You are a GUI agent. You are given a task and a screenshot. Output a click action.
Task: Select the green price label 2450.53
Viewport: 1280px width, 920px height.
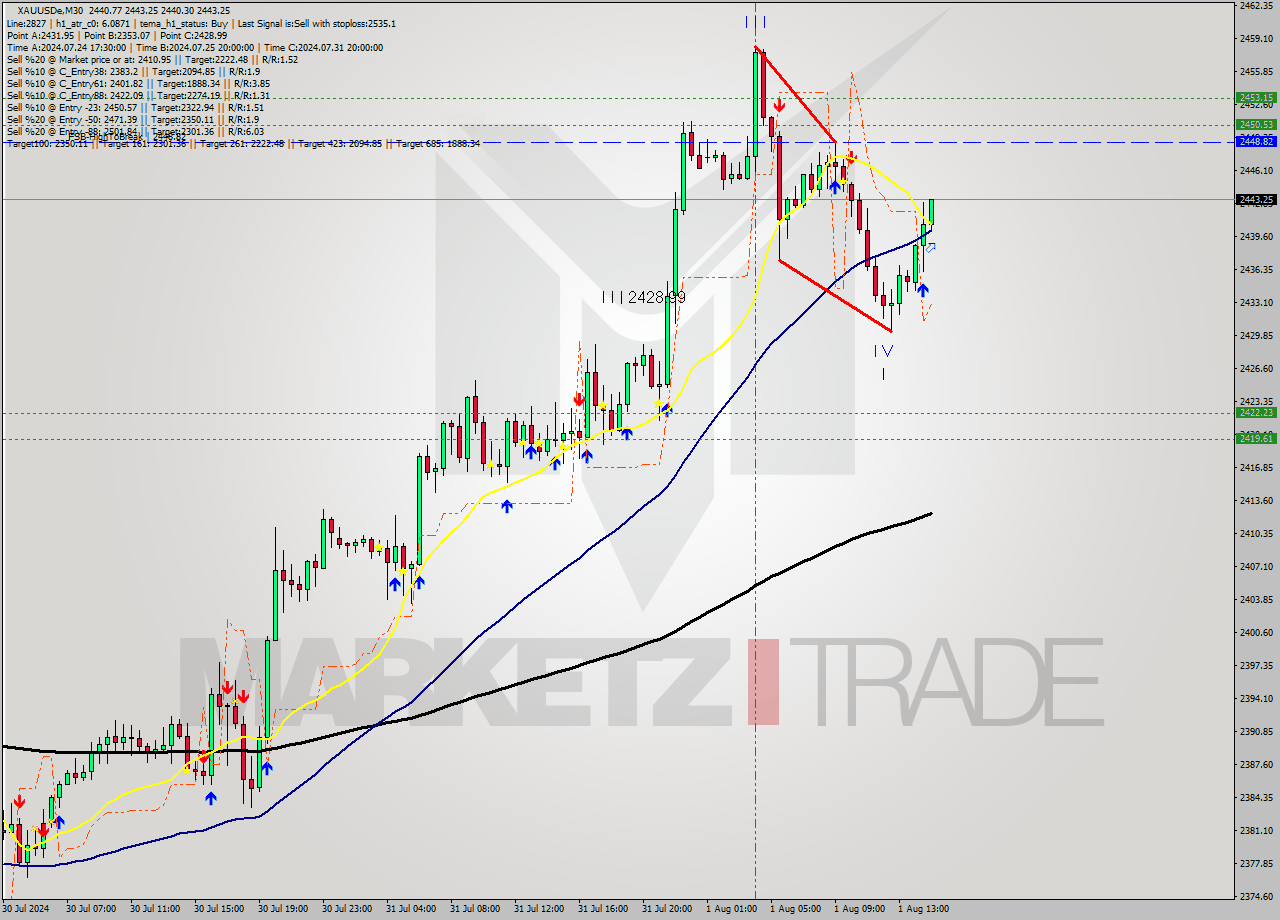point(1256,125)
